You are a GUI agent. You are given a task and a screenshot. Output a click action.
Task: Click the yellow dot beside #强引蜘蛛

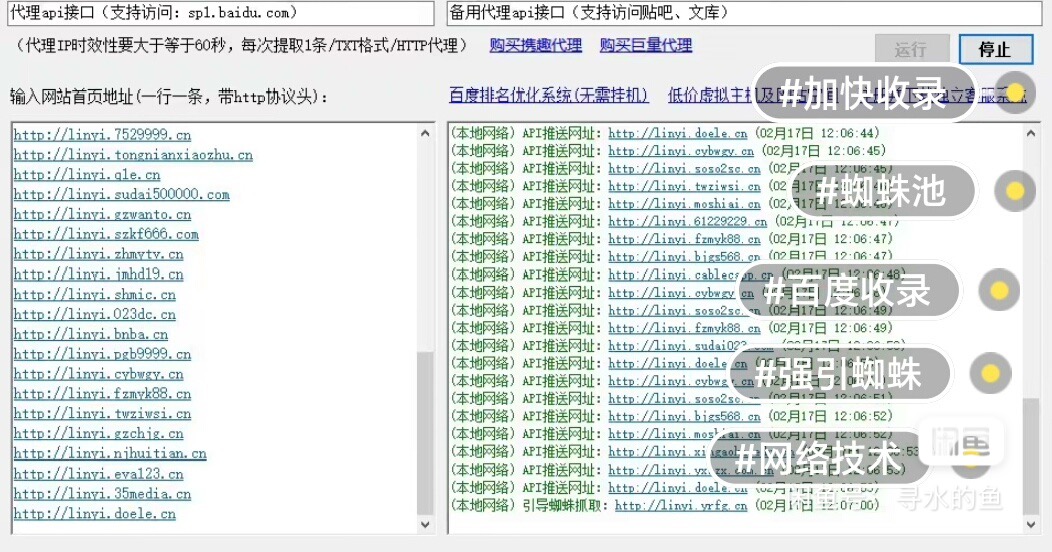(990, 374)
